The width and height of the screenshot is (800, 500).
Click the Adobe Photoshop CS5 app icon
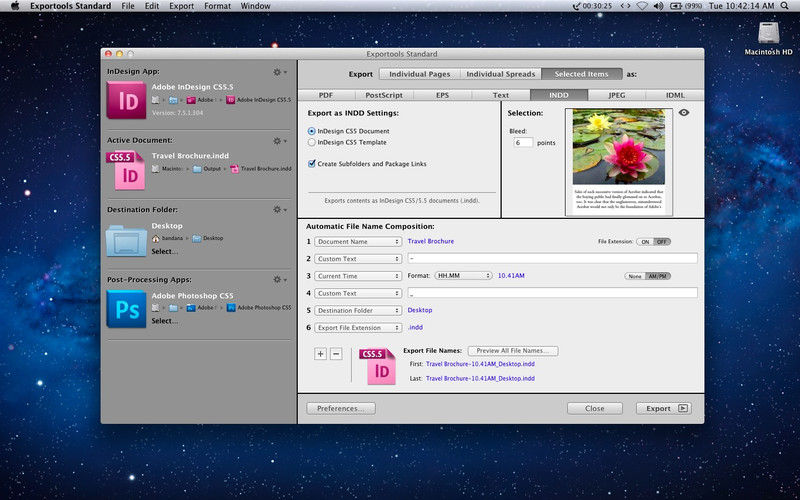[126, 309]
